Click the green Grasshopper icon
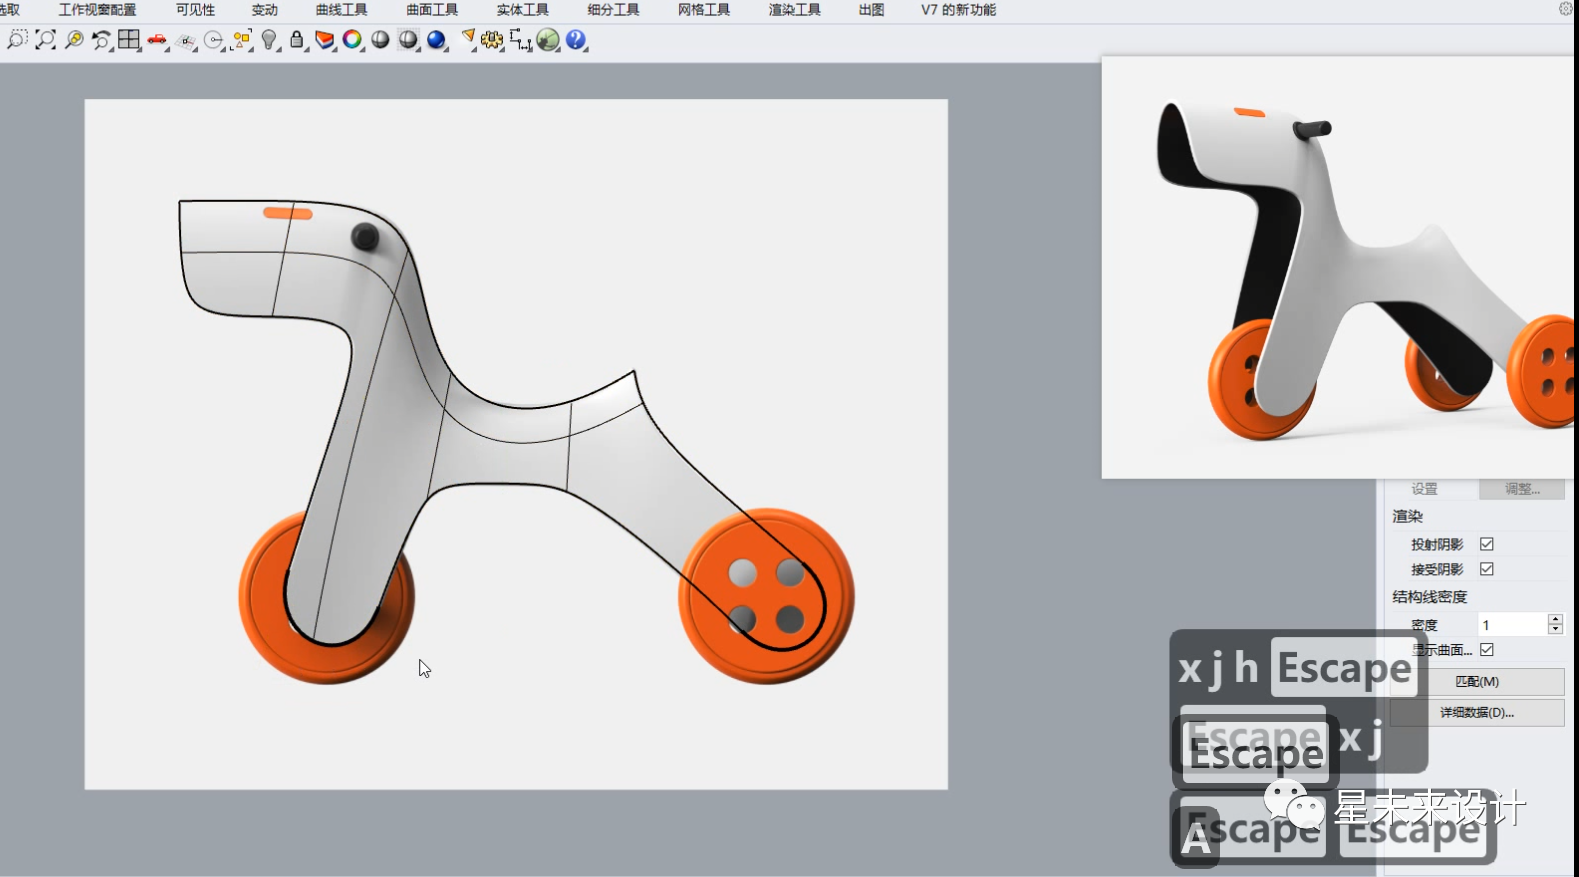1579x877 pixels. pyautogui.click(x=548, y=40)
